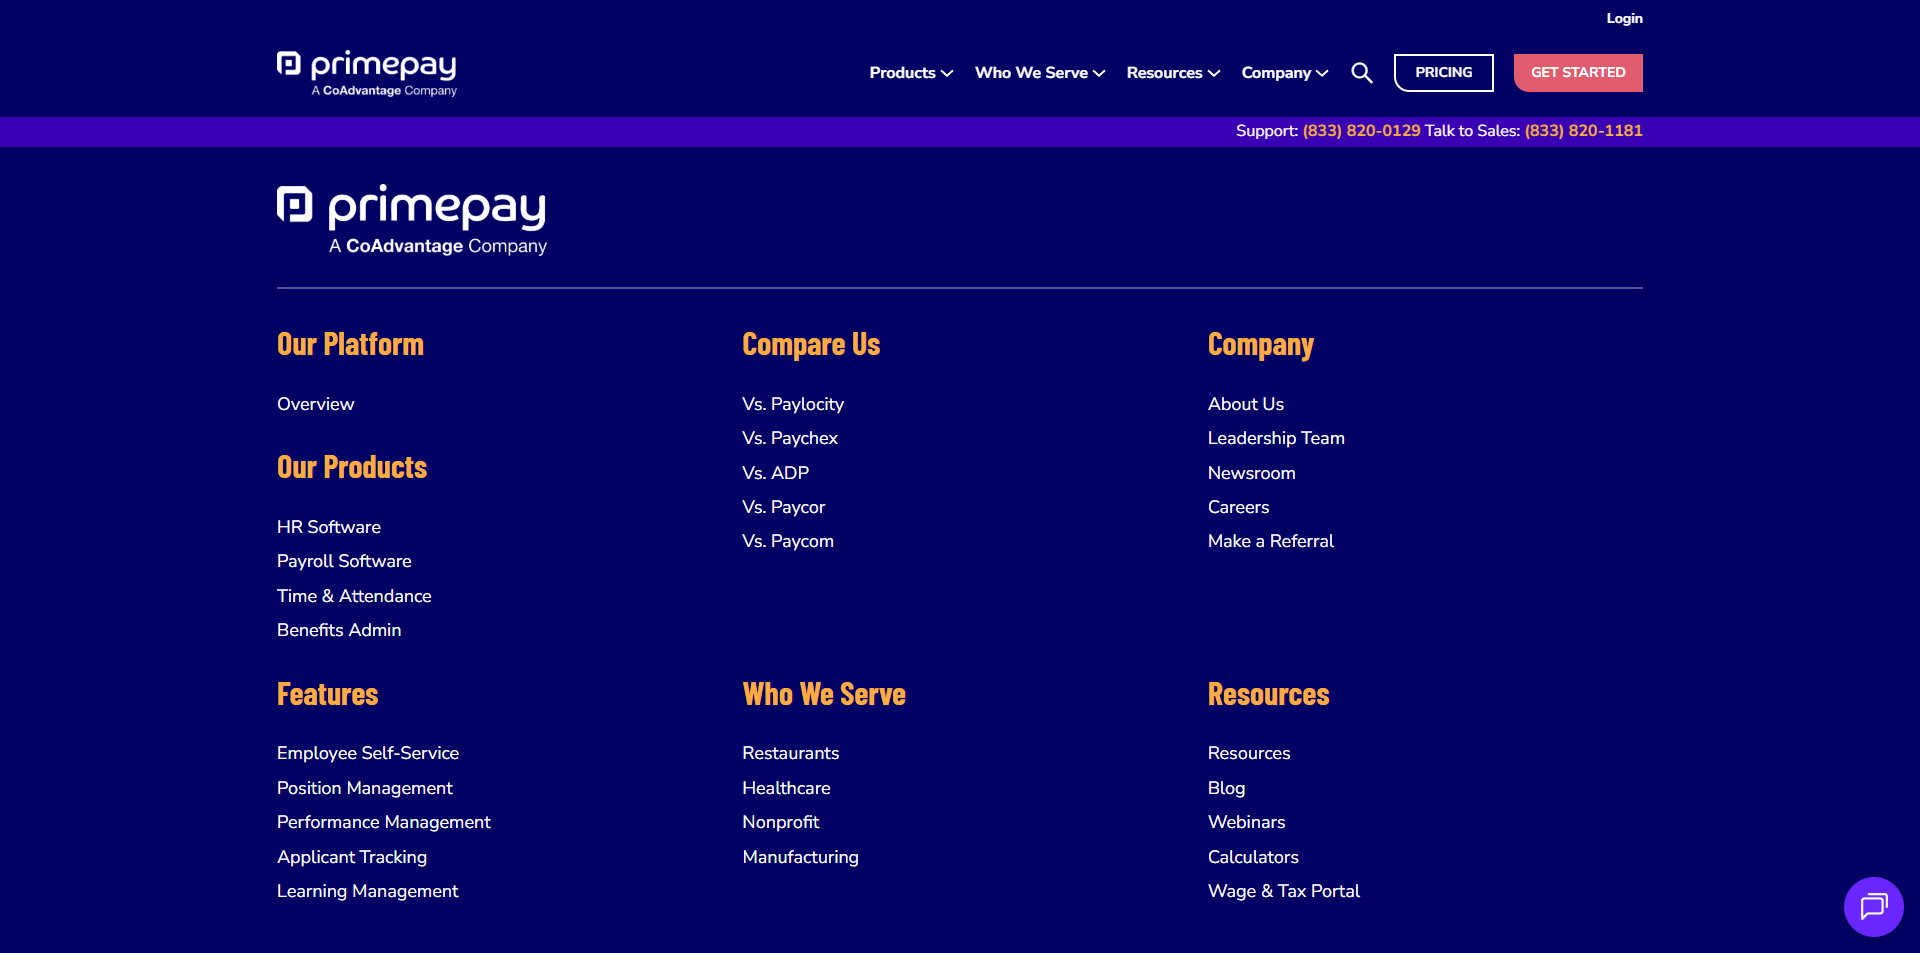Go to Payroll Software page
The width and height of the screenshot is (1920, 953).
344,561
